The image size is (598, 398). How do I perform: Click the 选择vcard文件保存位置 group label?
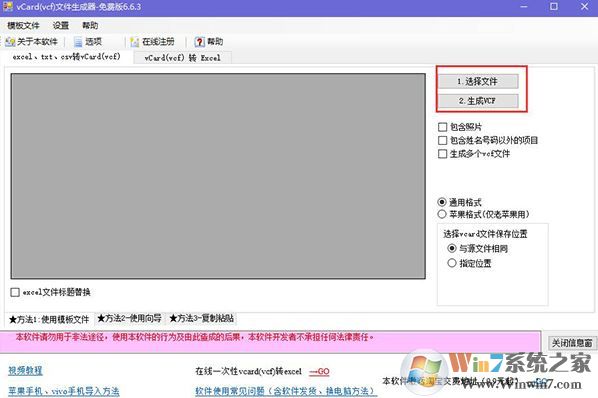(485, 234)
